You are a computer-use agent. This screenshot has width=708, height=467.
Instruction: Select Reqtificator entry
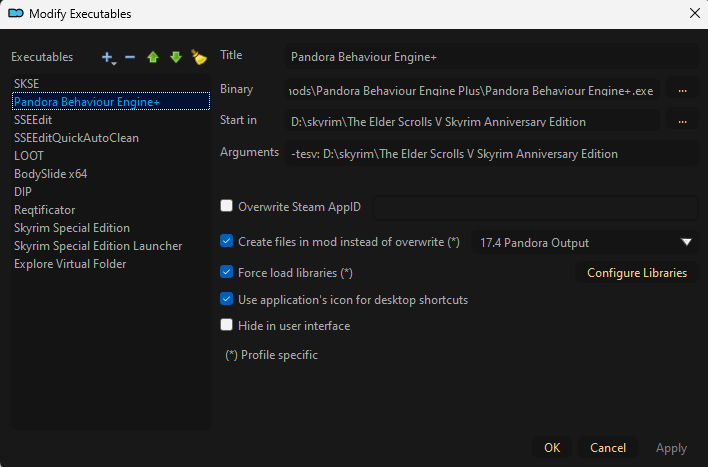pos(111,210)
